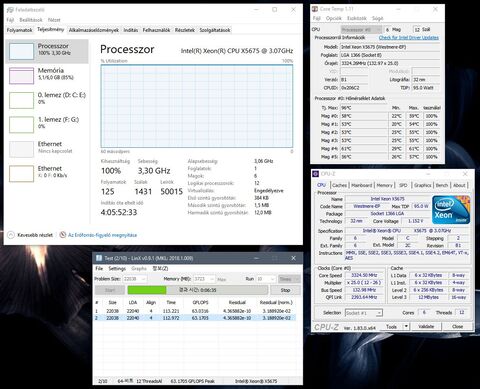Open the Indítás tab in Task Manager
This screenshot has height=389, width=480.
(131, 30)
